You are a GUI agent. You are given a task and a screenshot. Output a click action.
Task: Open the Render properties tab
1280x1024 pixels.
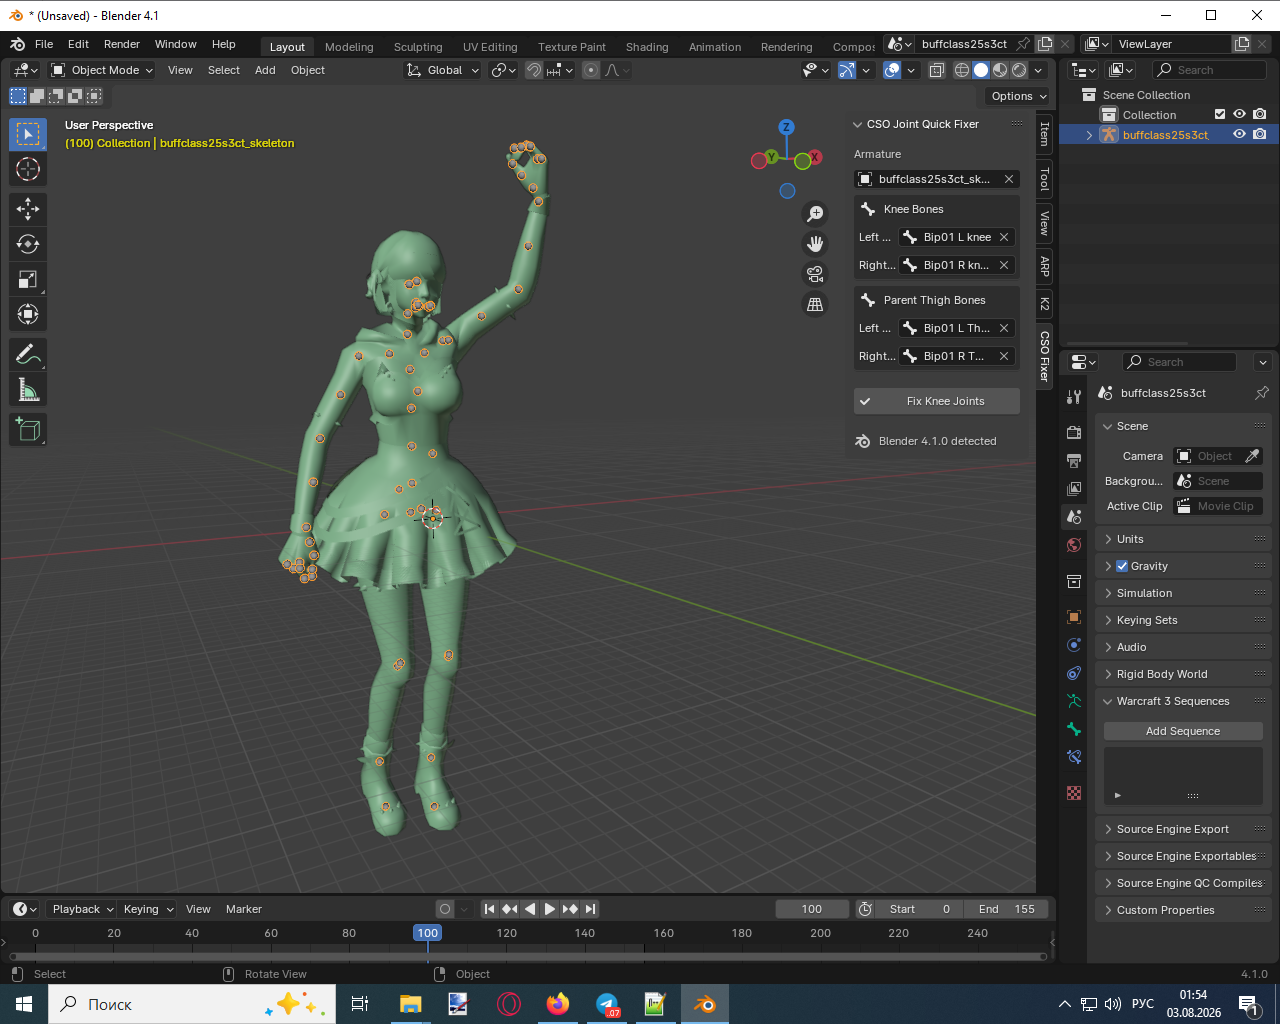(1074, 433)
